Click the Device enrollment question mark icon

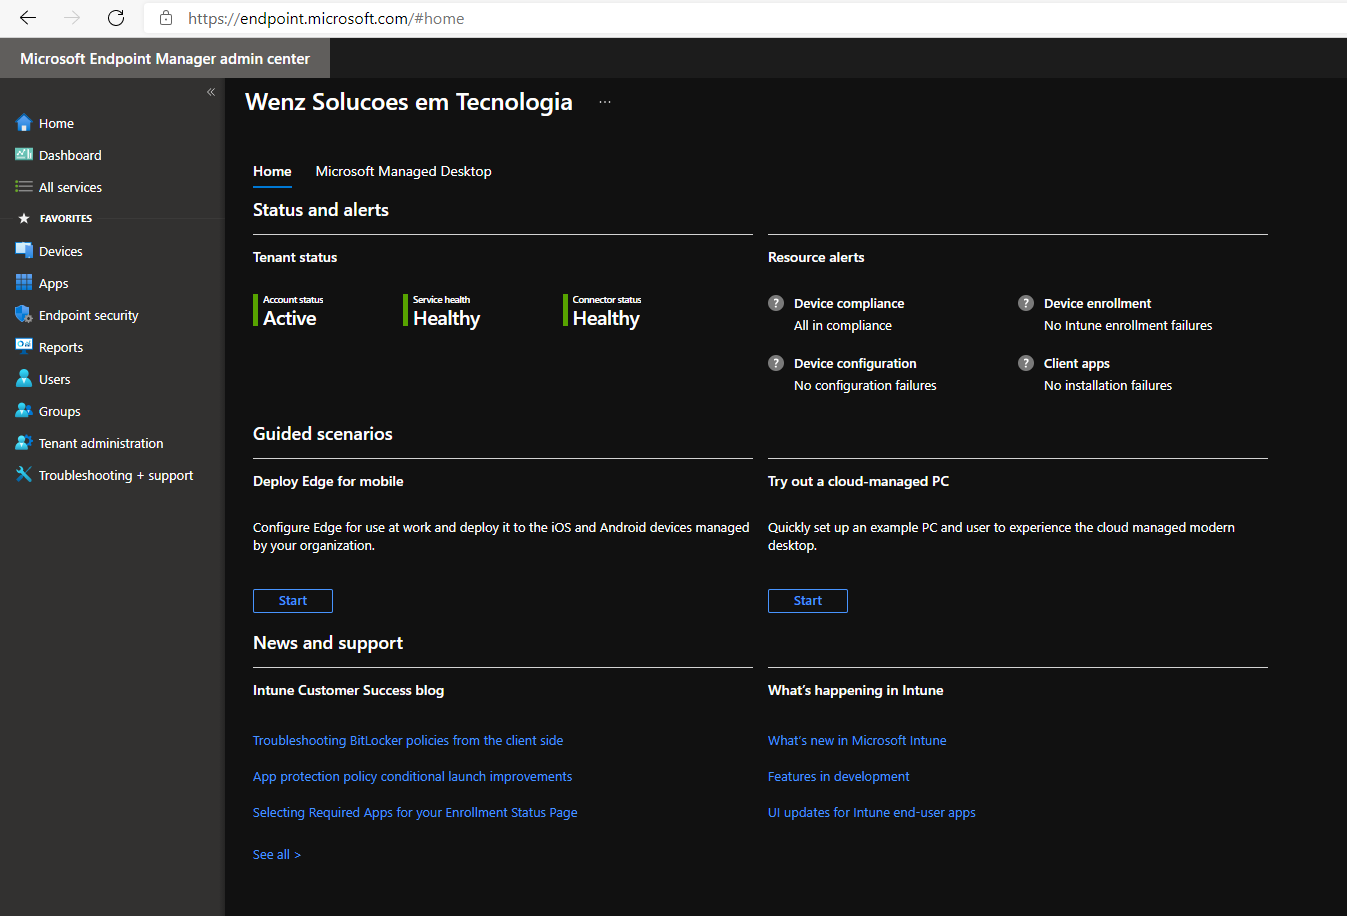[1026, 303]
